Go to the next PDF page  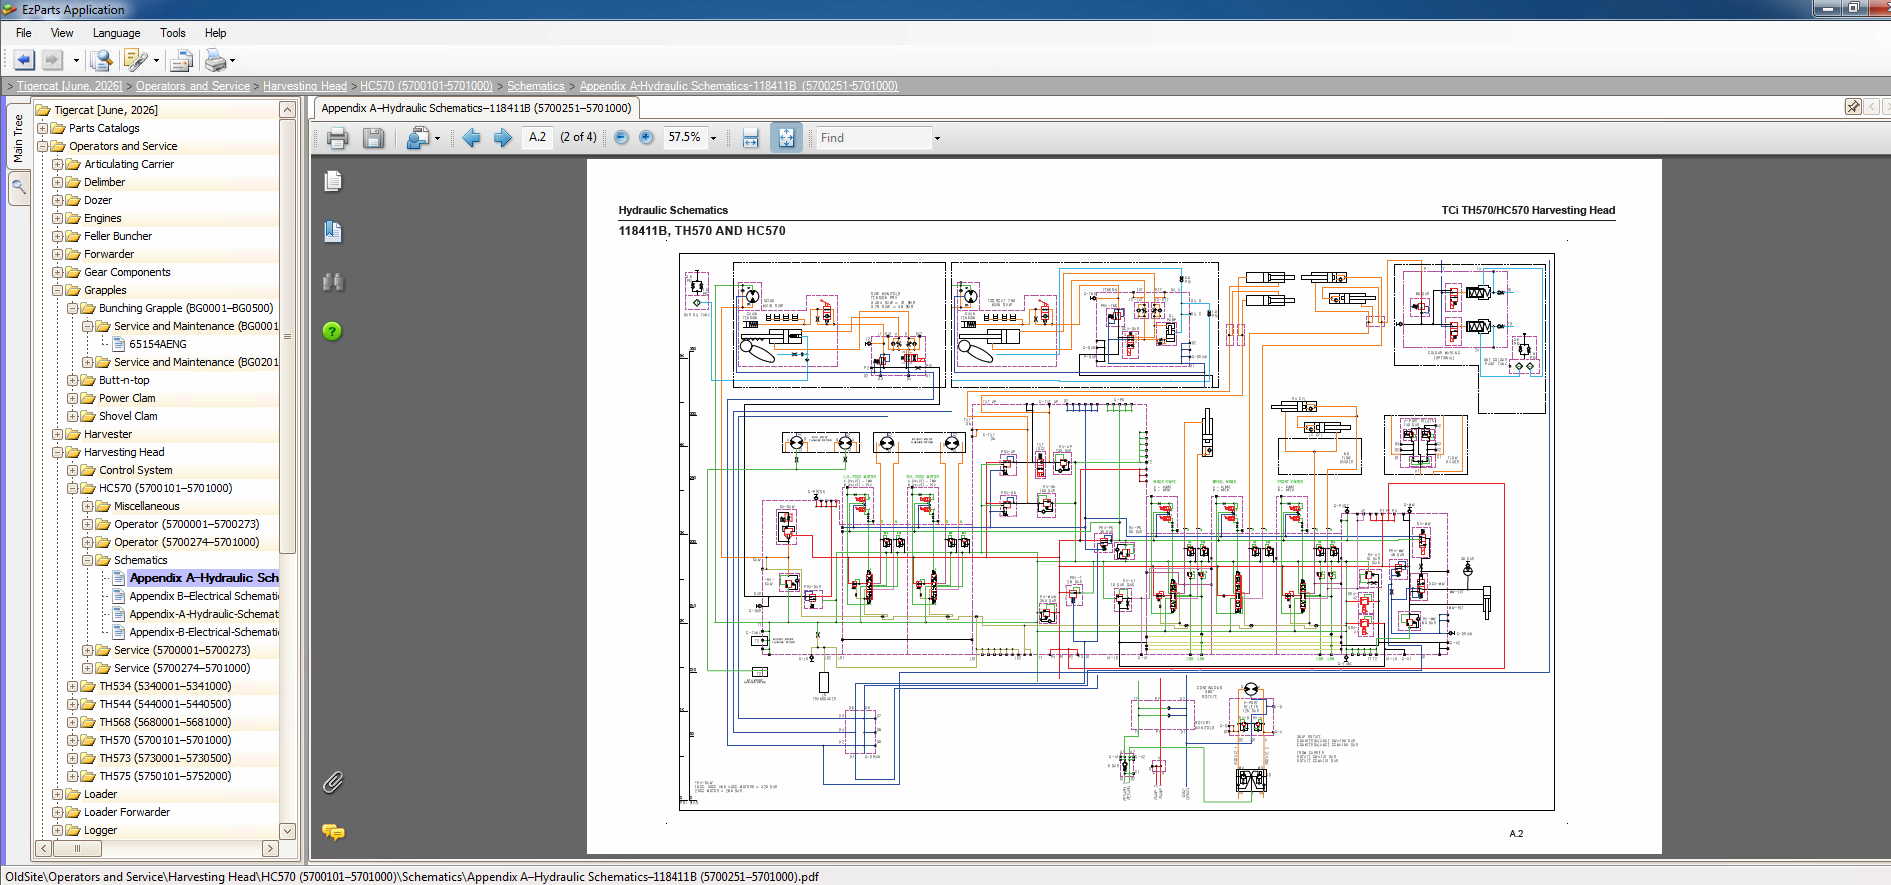[503, 138]
